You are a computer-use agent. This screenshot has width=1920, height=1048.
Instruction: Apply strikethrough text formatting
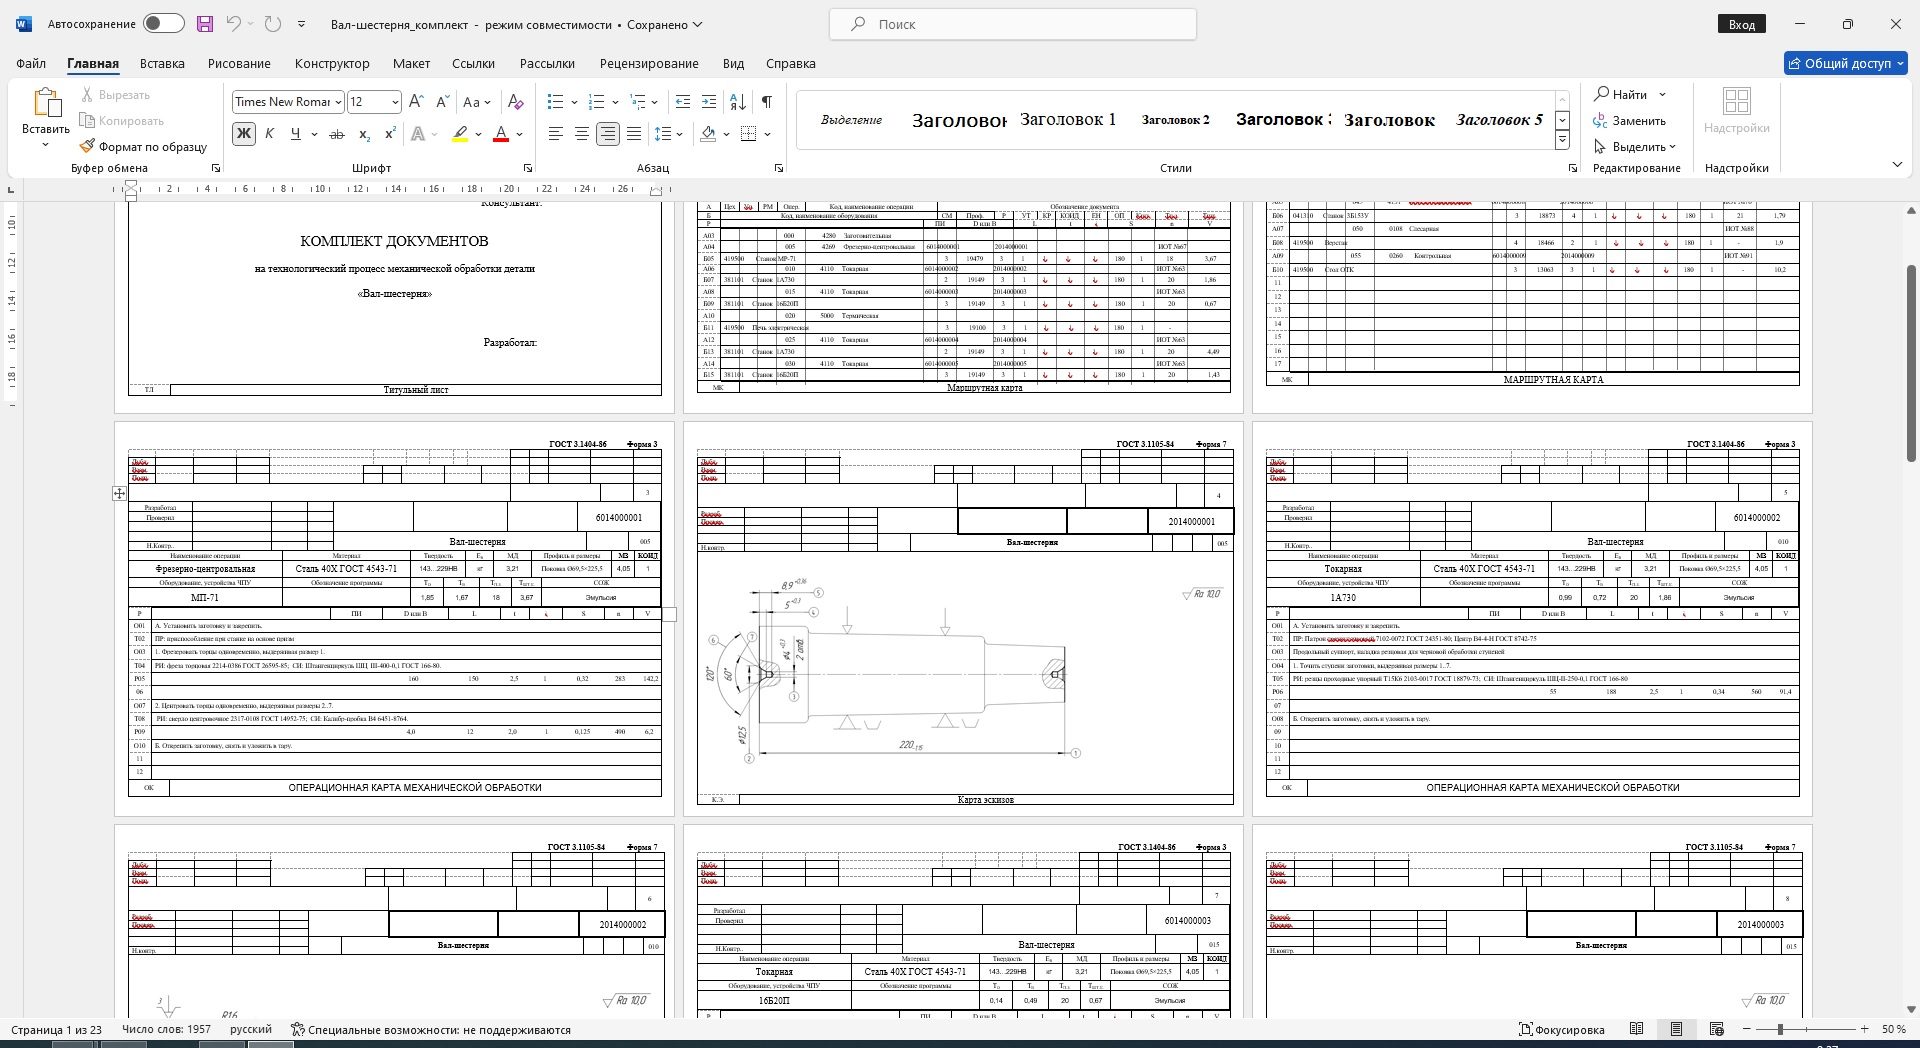[337, 134]
